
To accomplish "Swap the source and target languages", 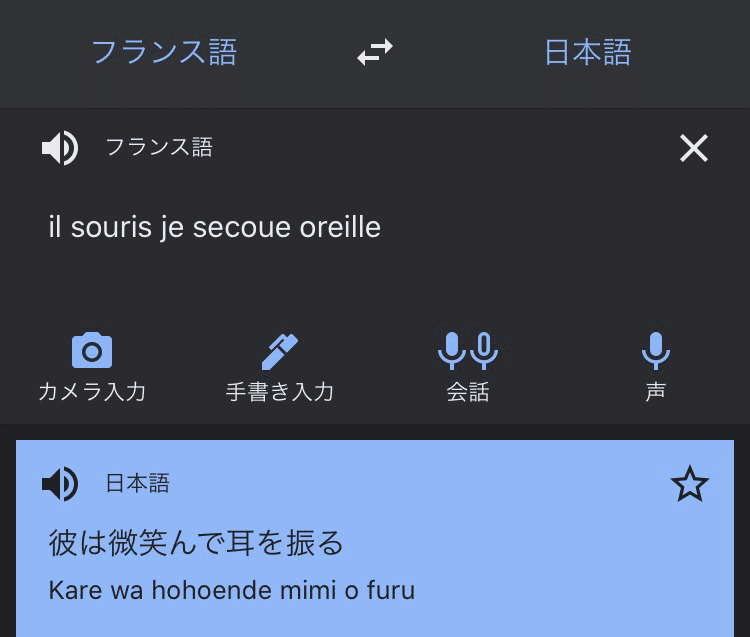I will coord(375,52).
